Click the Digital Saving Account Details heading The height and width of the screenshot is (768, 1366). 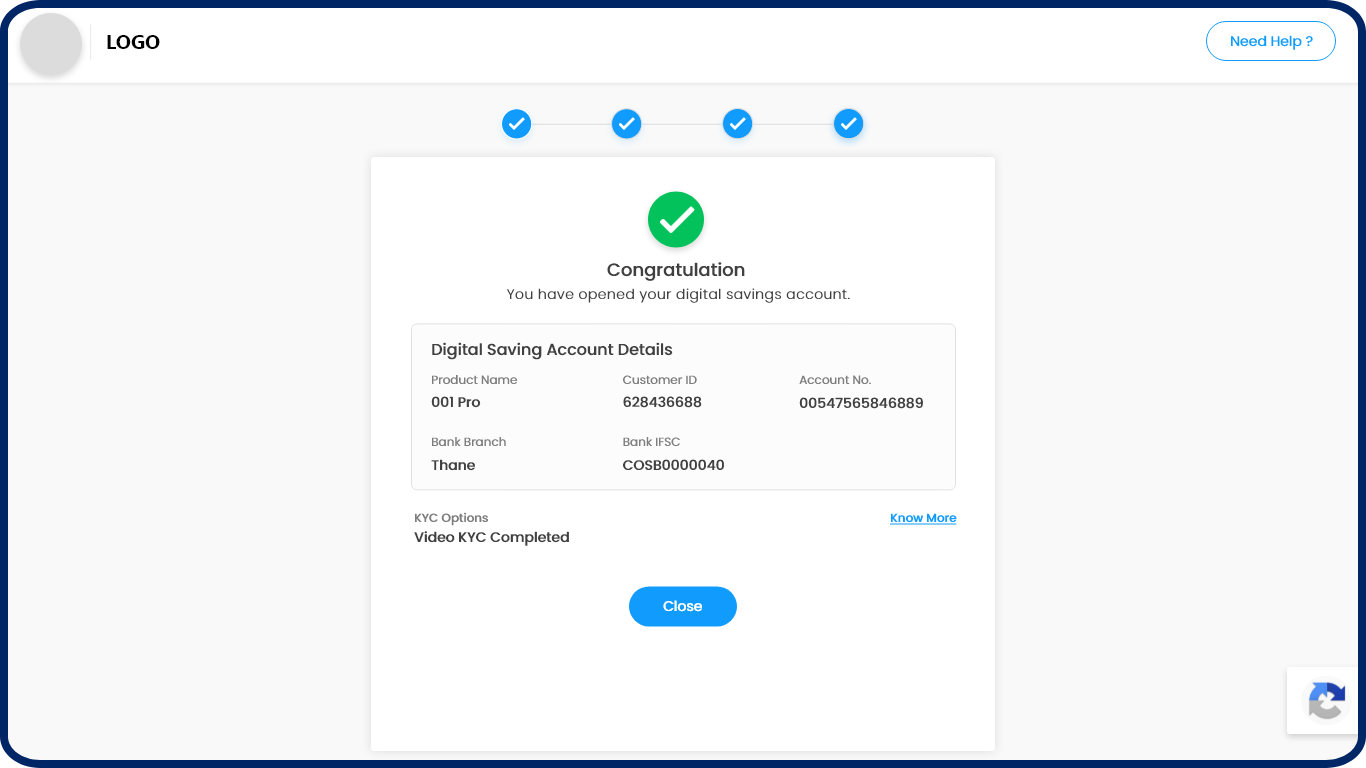point(552,350)
